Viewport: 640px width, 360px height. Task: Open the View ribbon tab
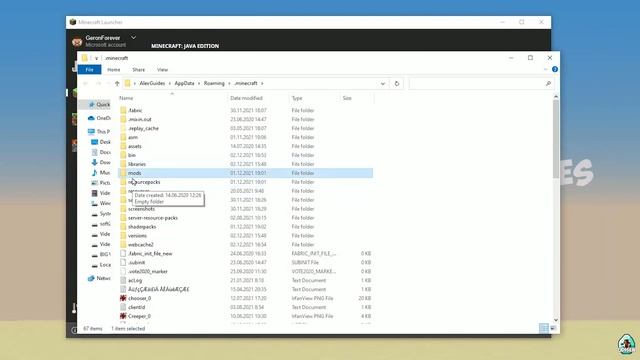tap(162, 70)
